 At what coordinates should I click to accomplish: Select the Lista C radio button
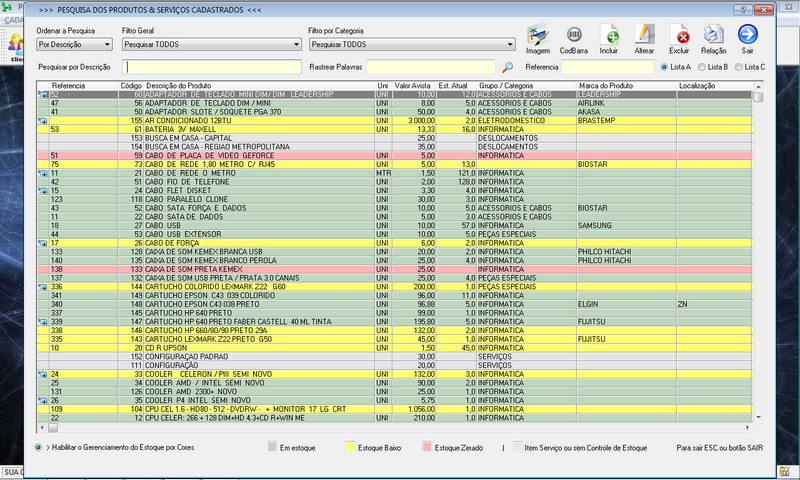[x=738, y=67]
